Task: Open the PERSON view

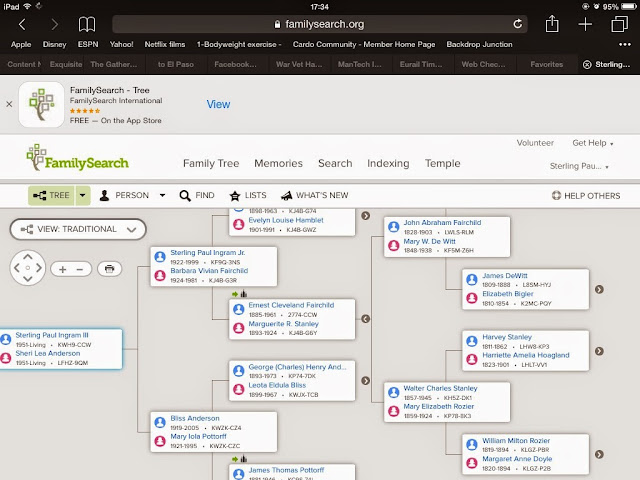Action: 124,196
